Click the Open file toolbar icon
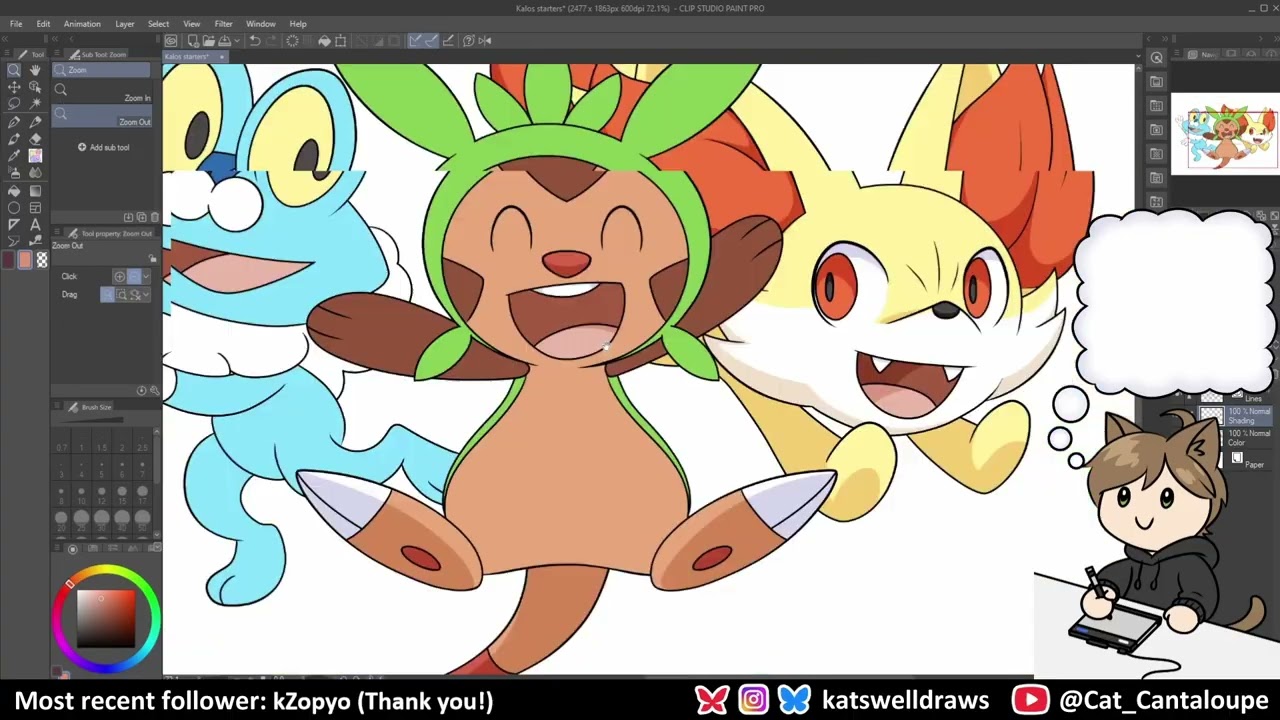1280x720 pixels. point(209,41)
